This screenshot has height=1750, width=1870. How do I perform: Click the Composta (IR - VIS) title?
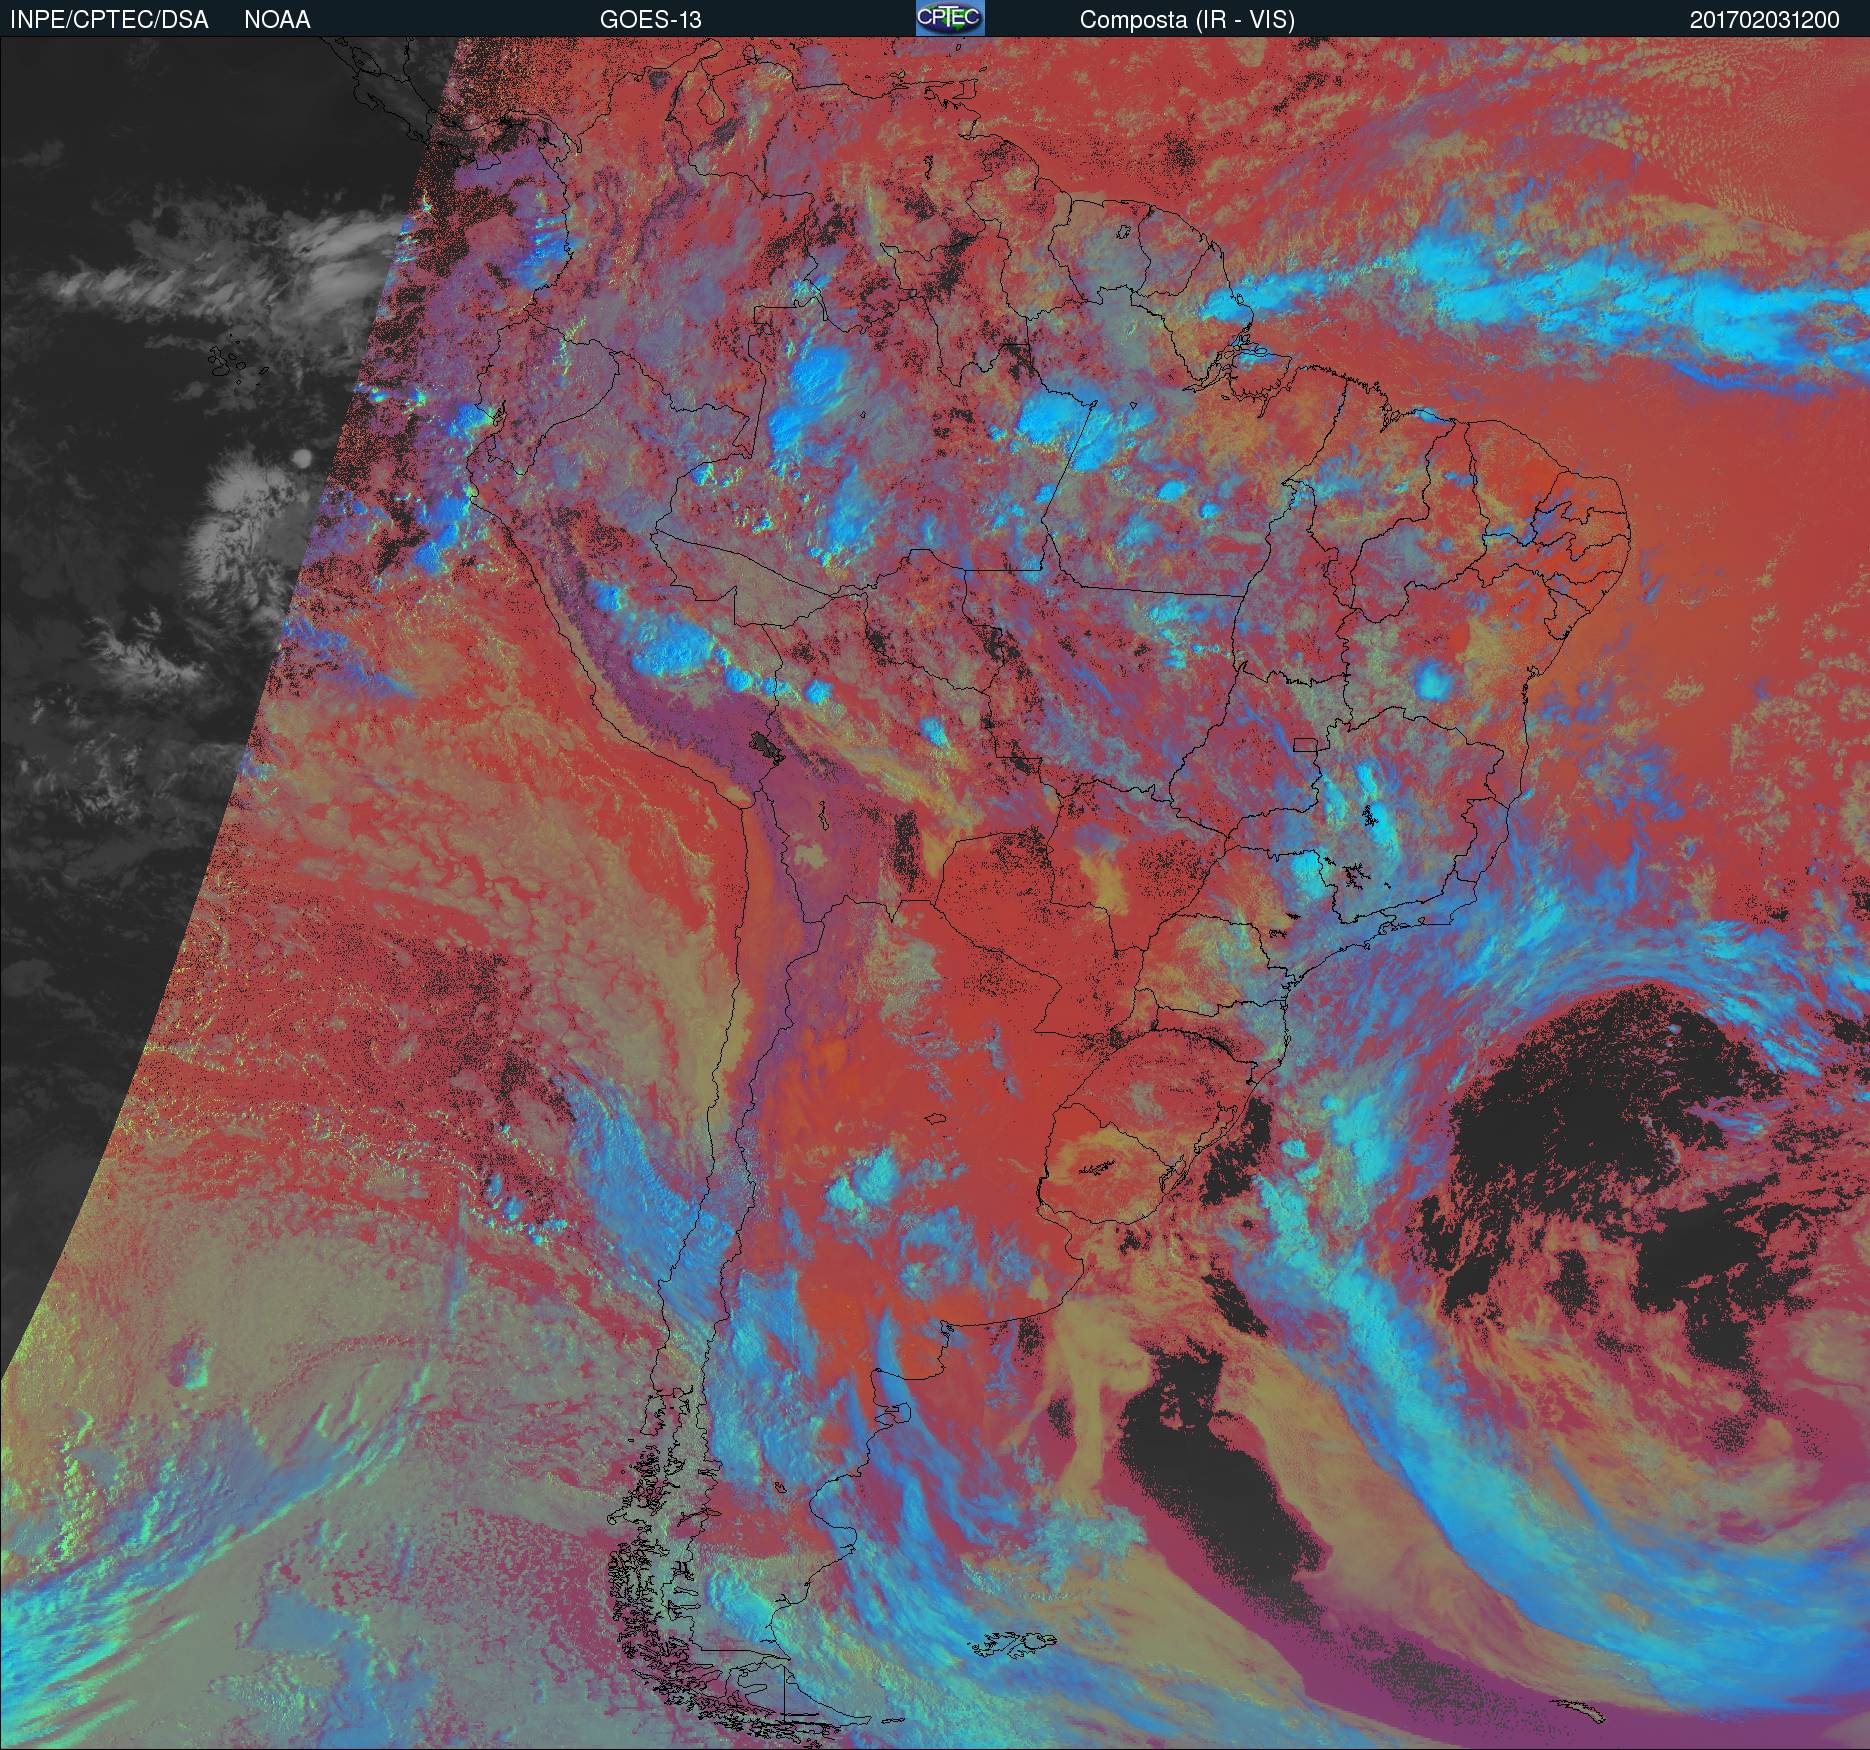1187,20
